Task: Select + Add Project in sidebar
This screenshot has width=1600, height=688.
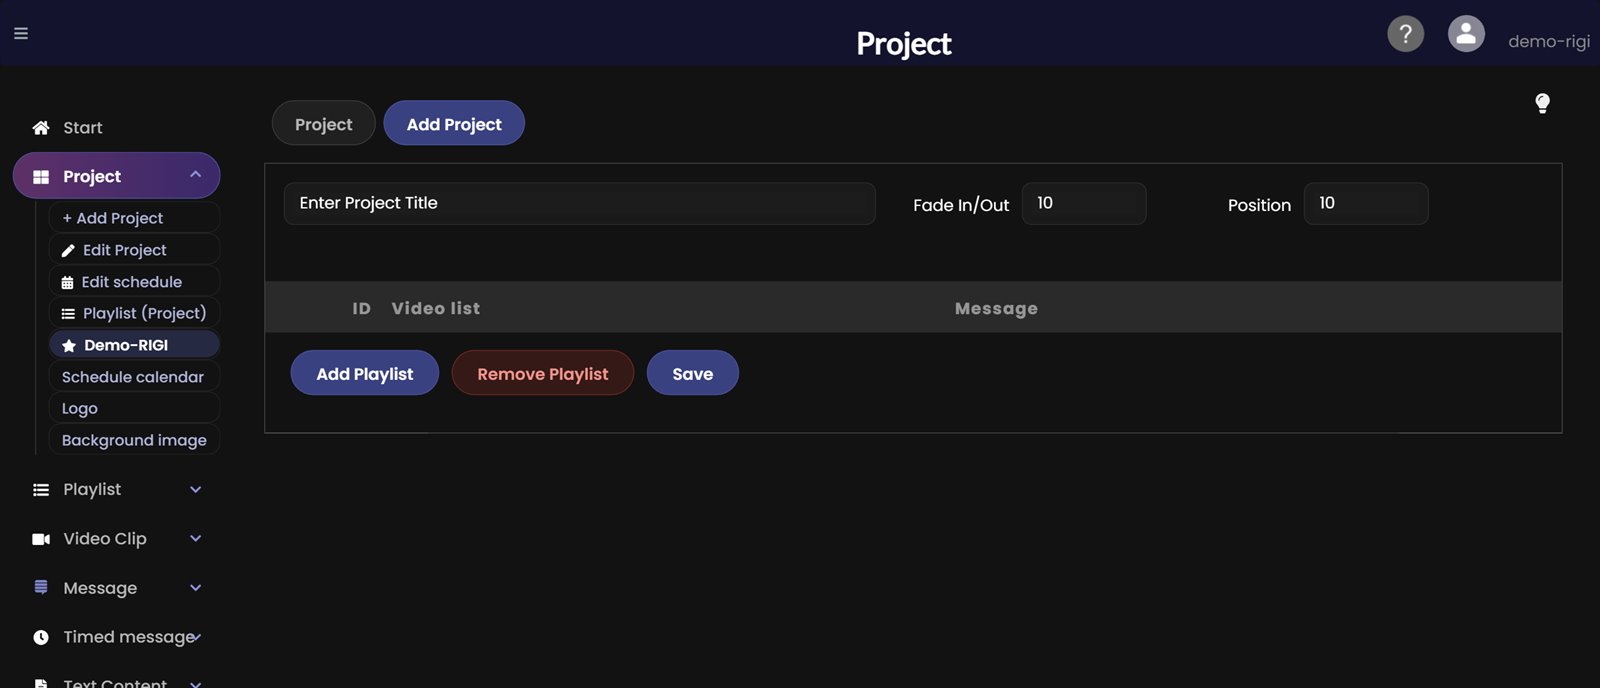Action: pyautogui.click(x=134, y=217)
